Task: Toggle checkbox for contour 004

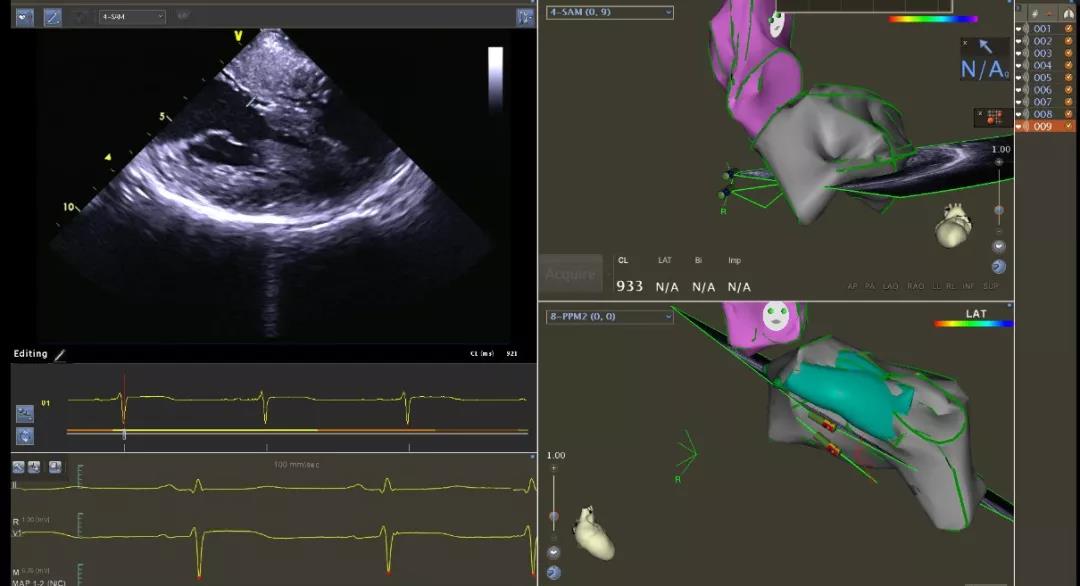Action: click(1069, 65)
